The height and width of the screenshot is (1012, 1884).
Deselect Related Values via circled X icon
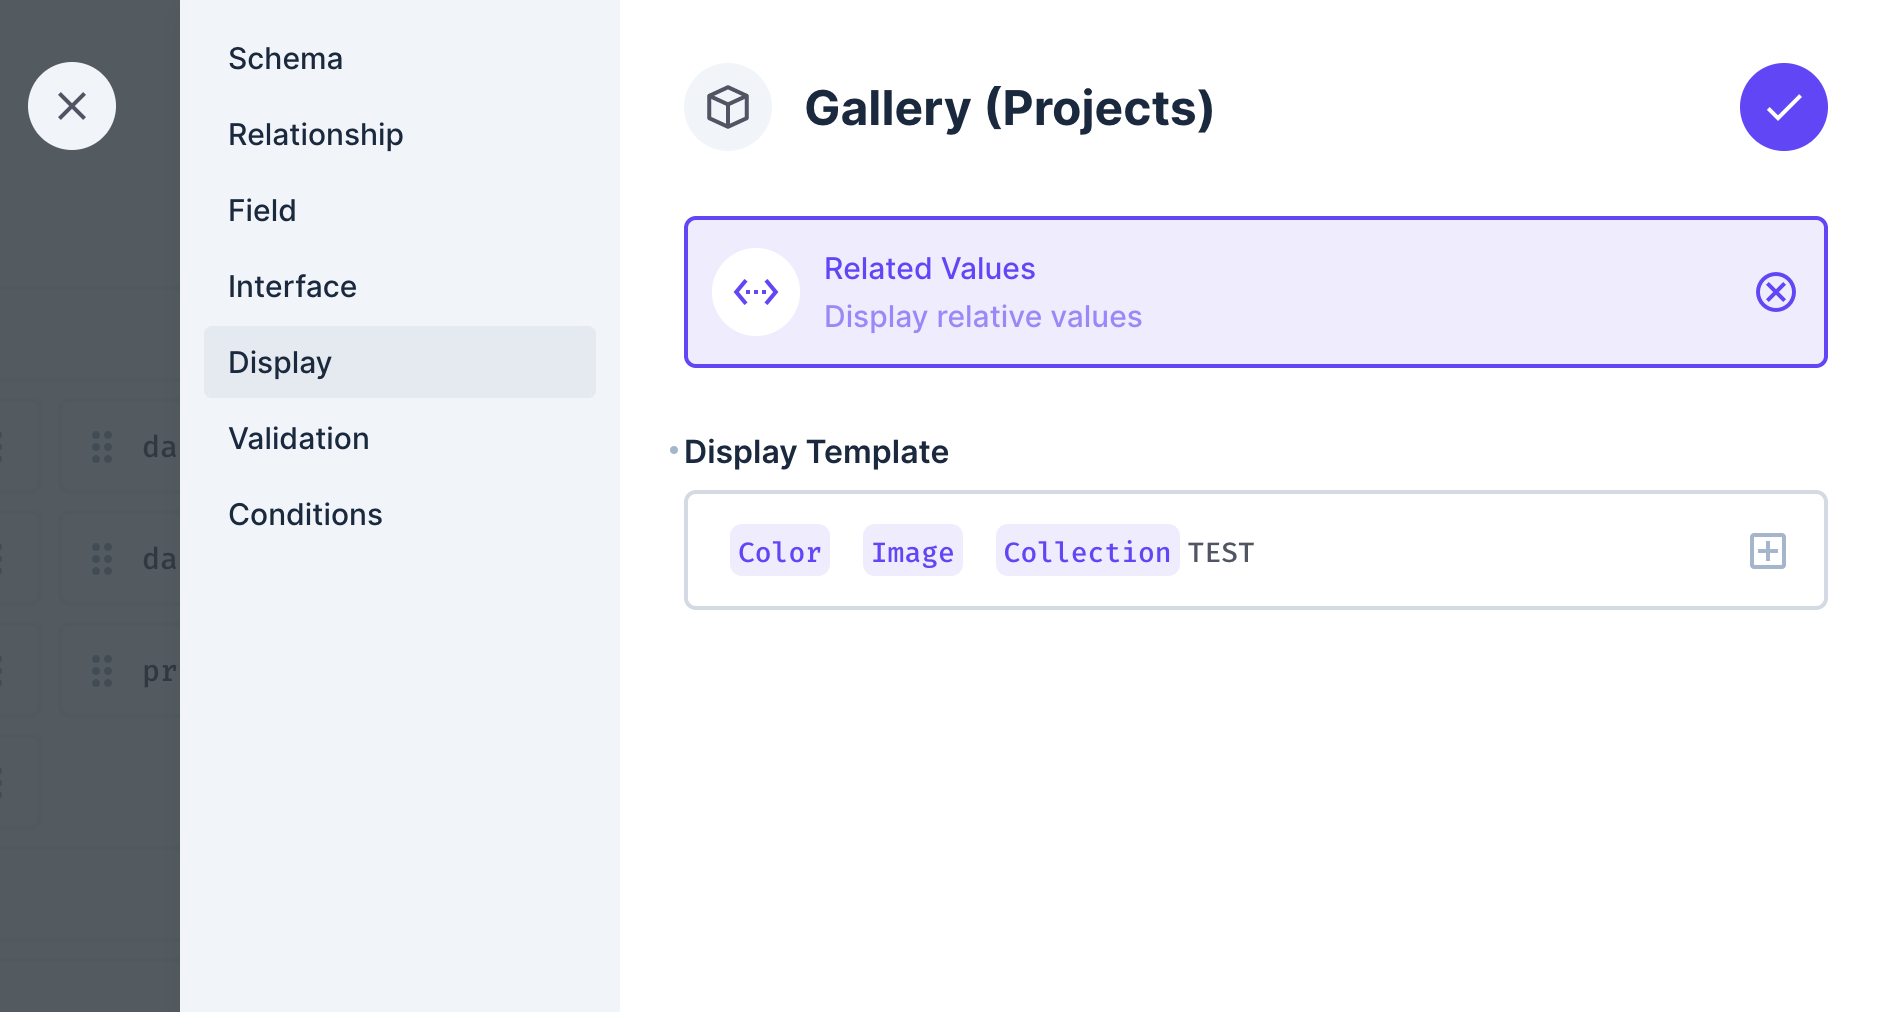tap(1775, 292)
